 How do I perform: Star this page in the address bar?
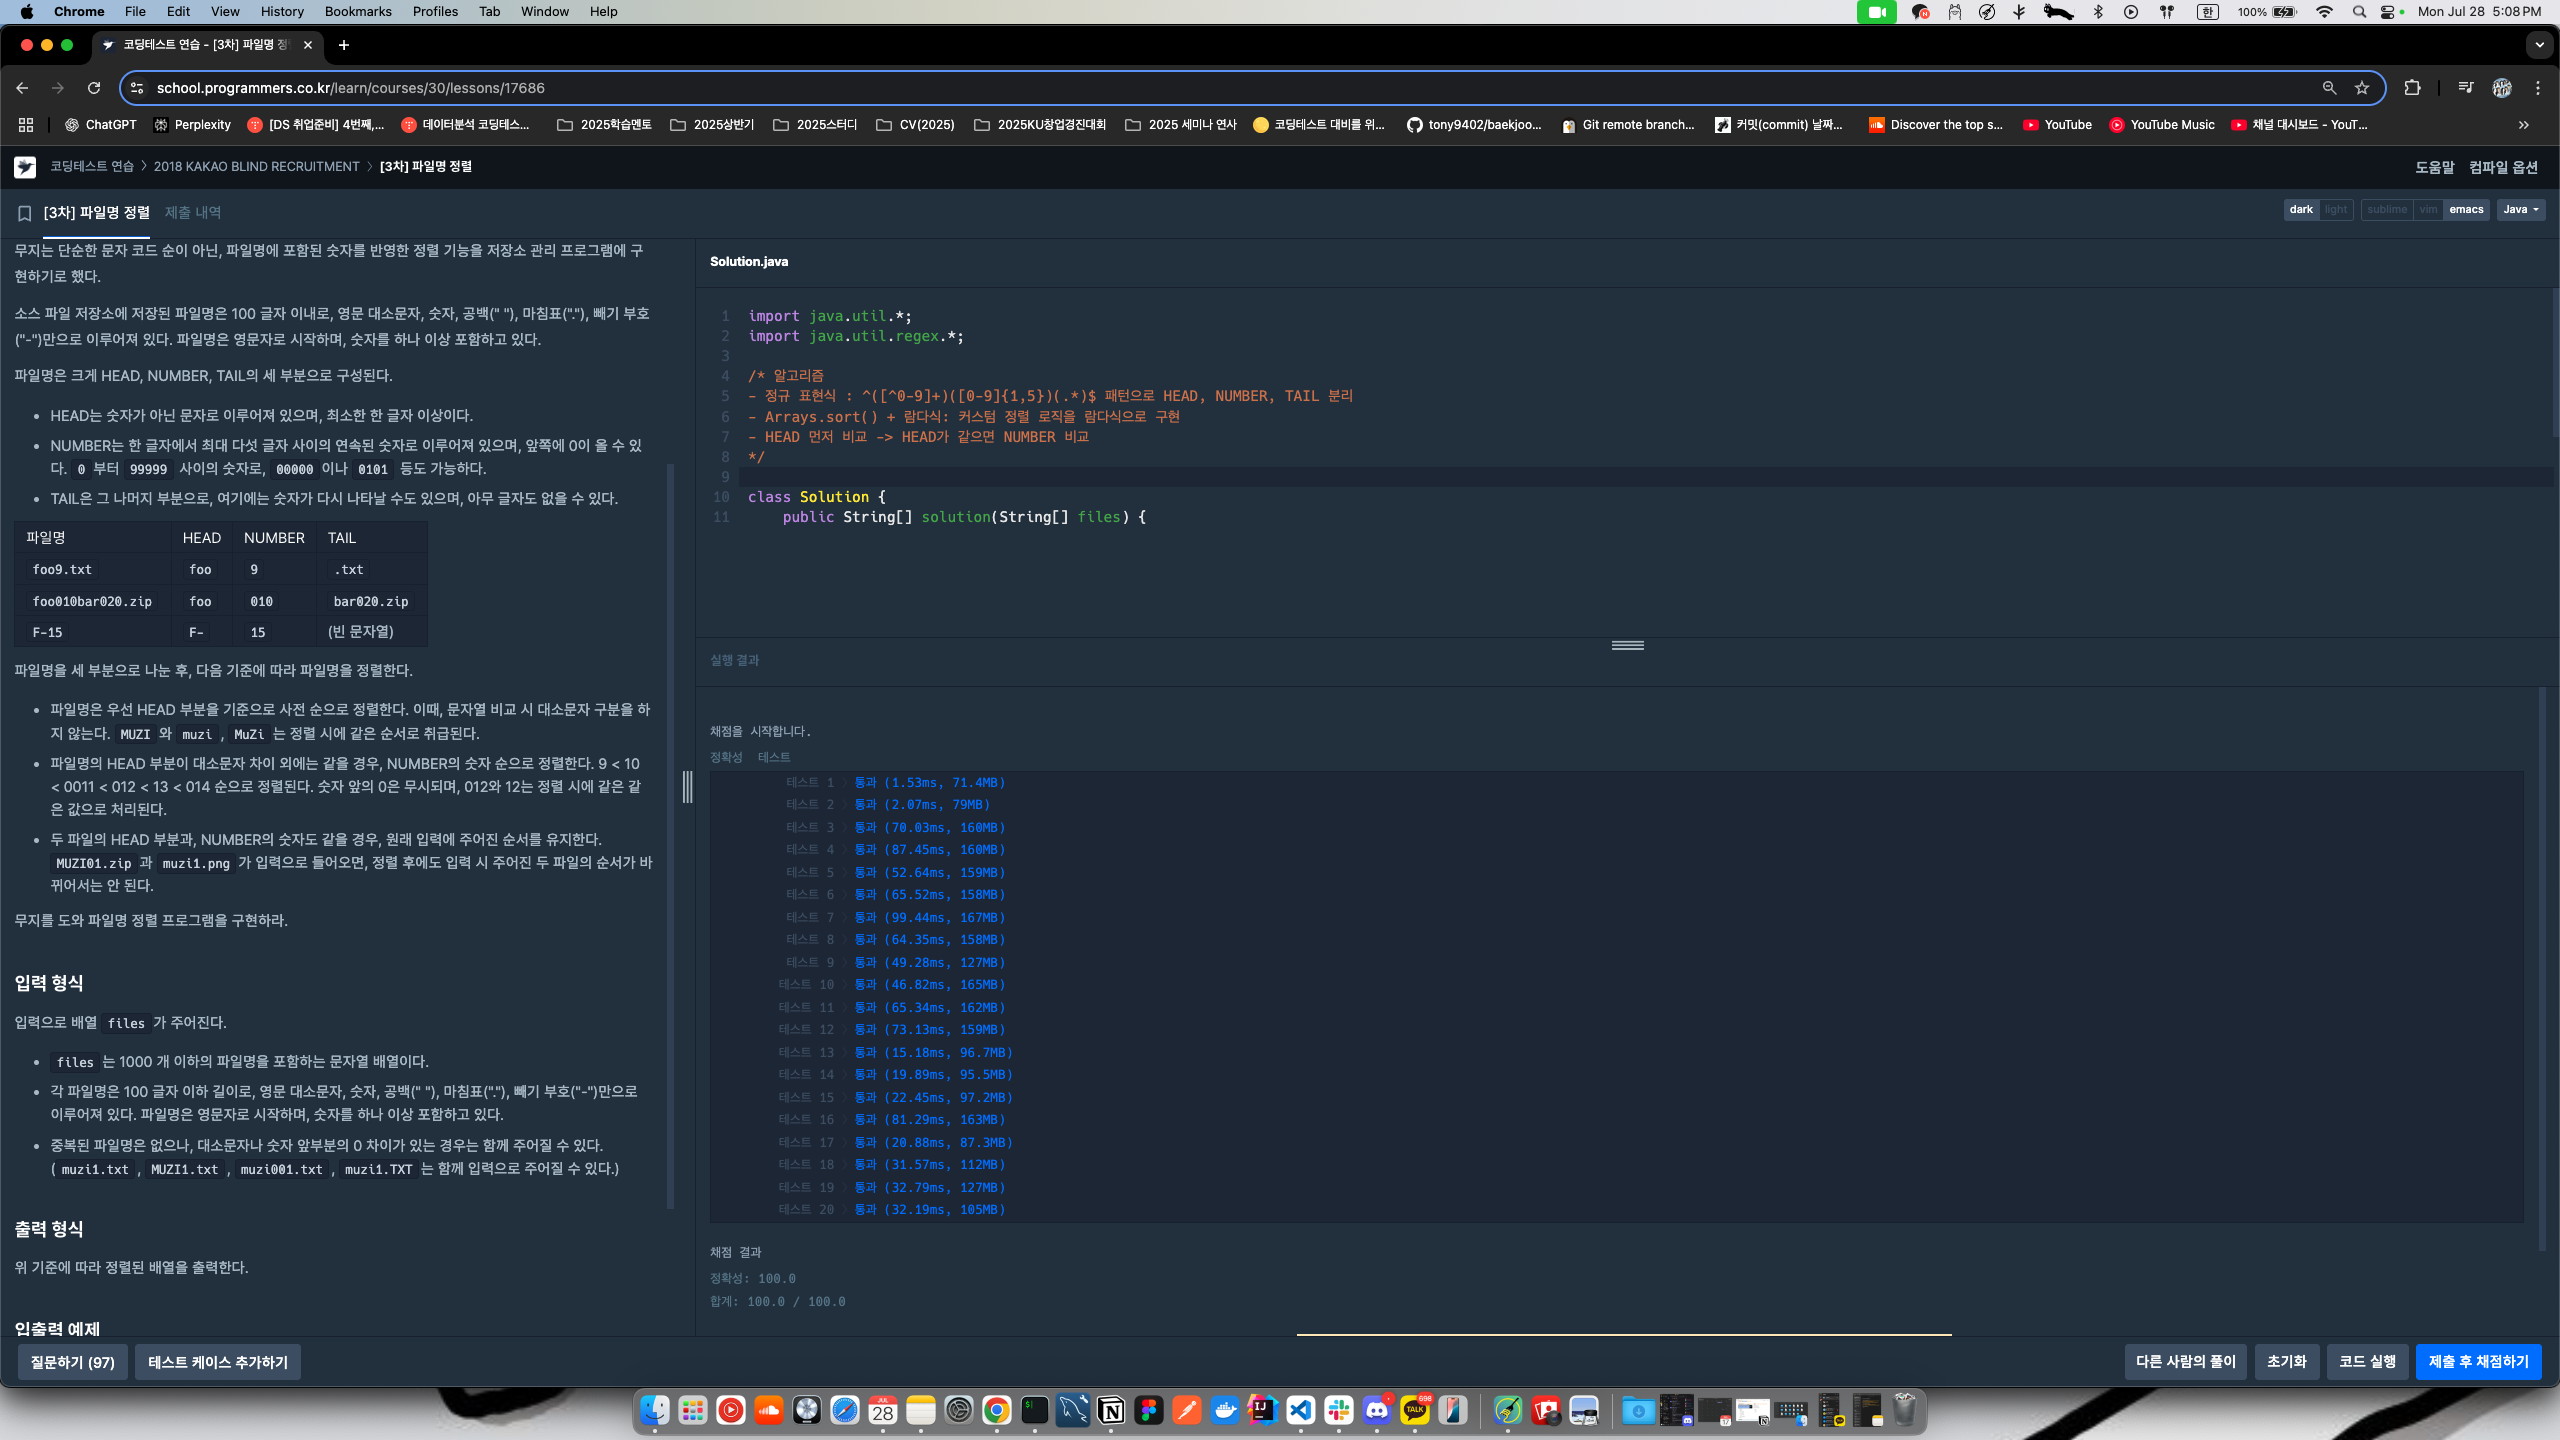click(2362, 88)
